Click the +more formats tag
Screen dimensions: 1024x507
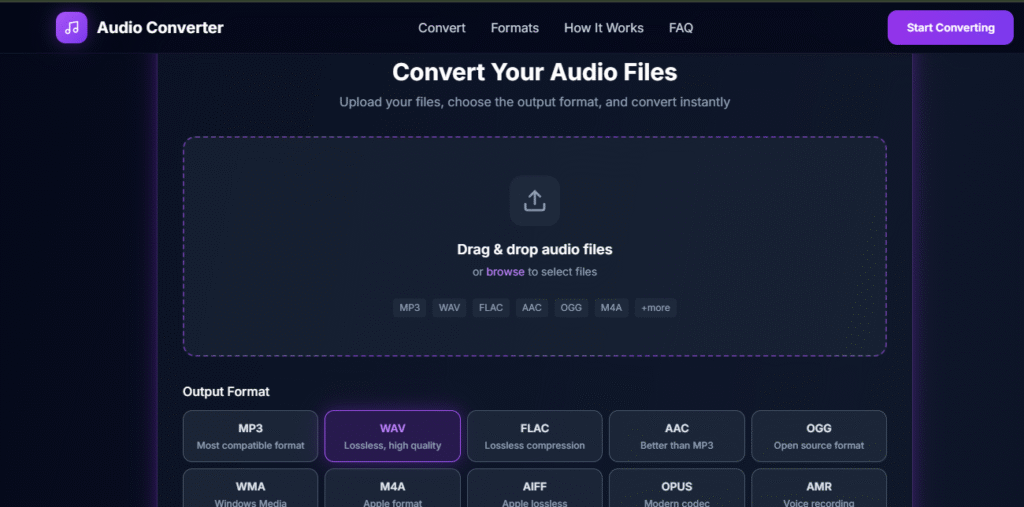pos(655,308)
